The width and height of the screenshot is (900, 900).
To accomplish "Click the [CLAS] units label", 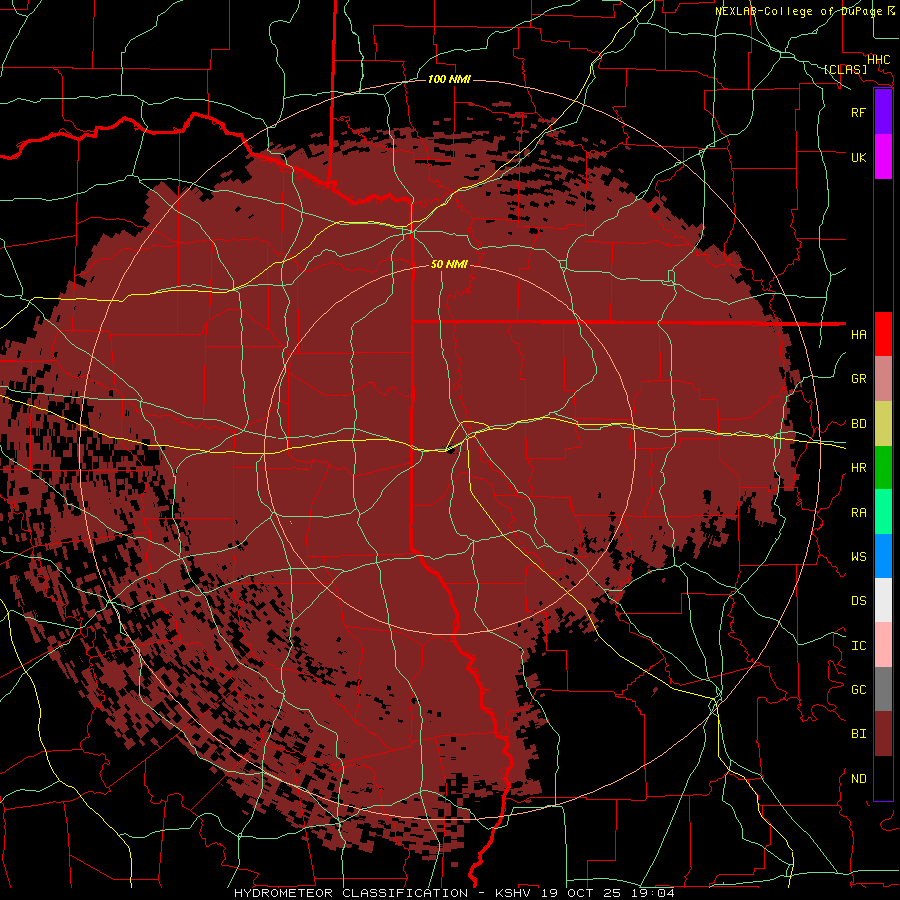I will pyautogui.click(x=844, y=69).
